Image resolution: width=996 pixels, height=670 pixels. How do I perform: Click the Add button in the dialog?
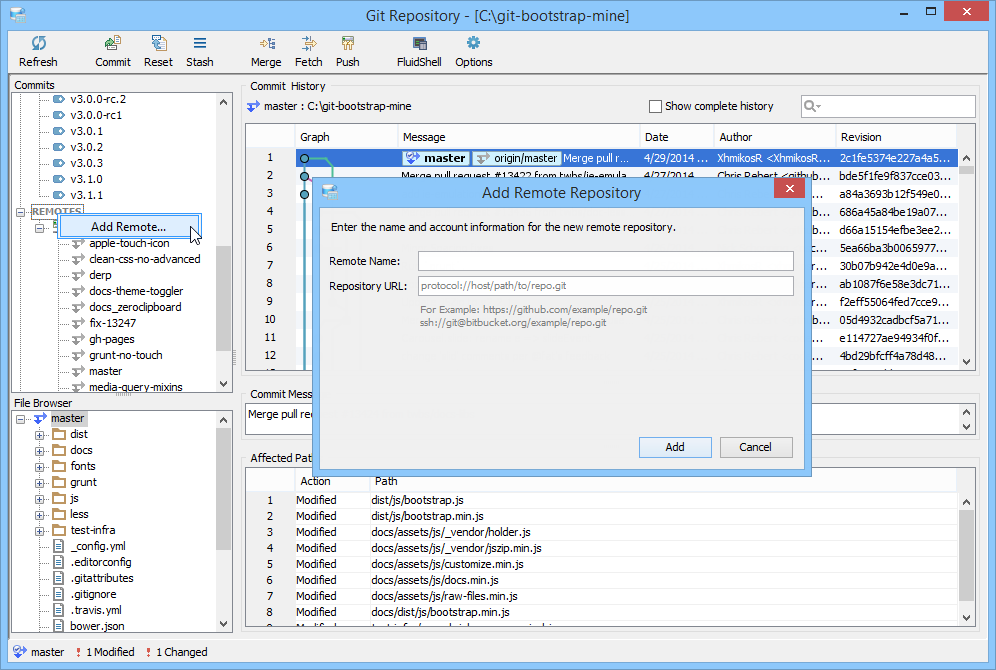pyautogui.click(x=675, y=447)
